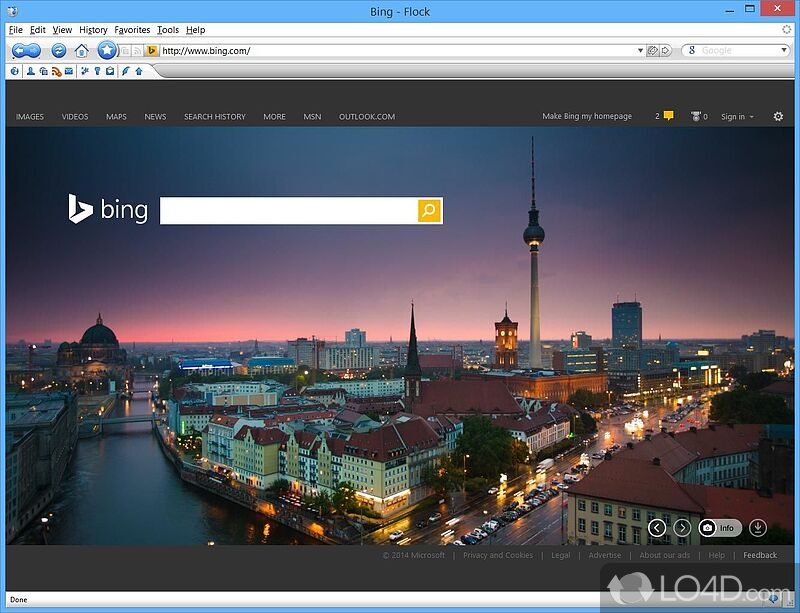Open the MSN link
The width and height of the screenshot is (800, 613).
coord(312,117)
